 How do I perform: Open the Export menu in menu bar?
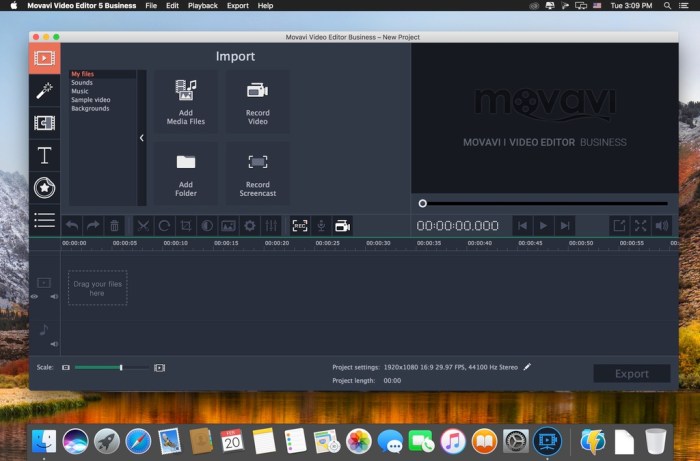238,6
